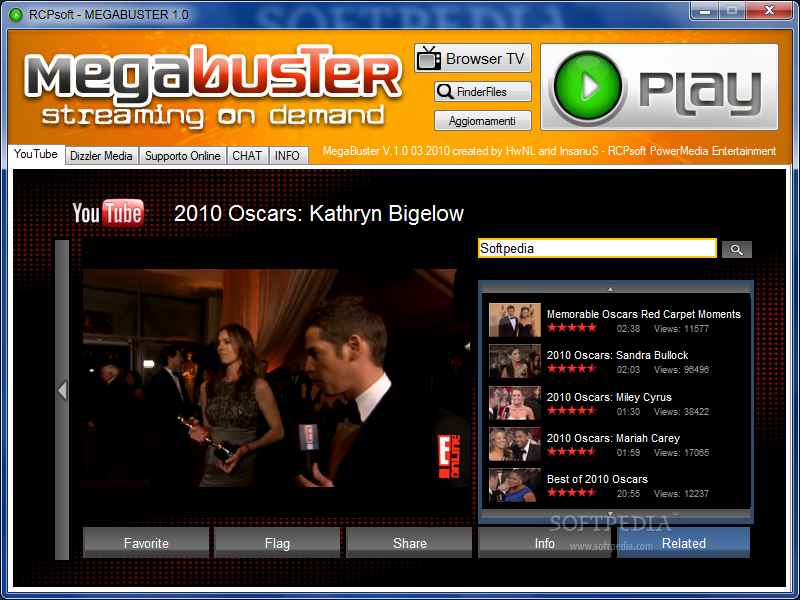This screenshot has height=600, width=800.
Task: Click the YouTube logo
Action: click(108, 213)
